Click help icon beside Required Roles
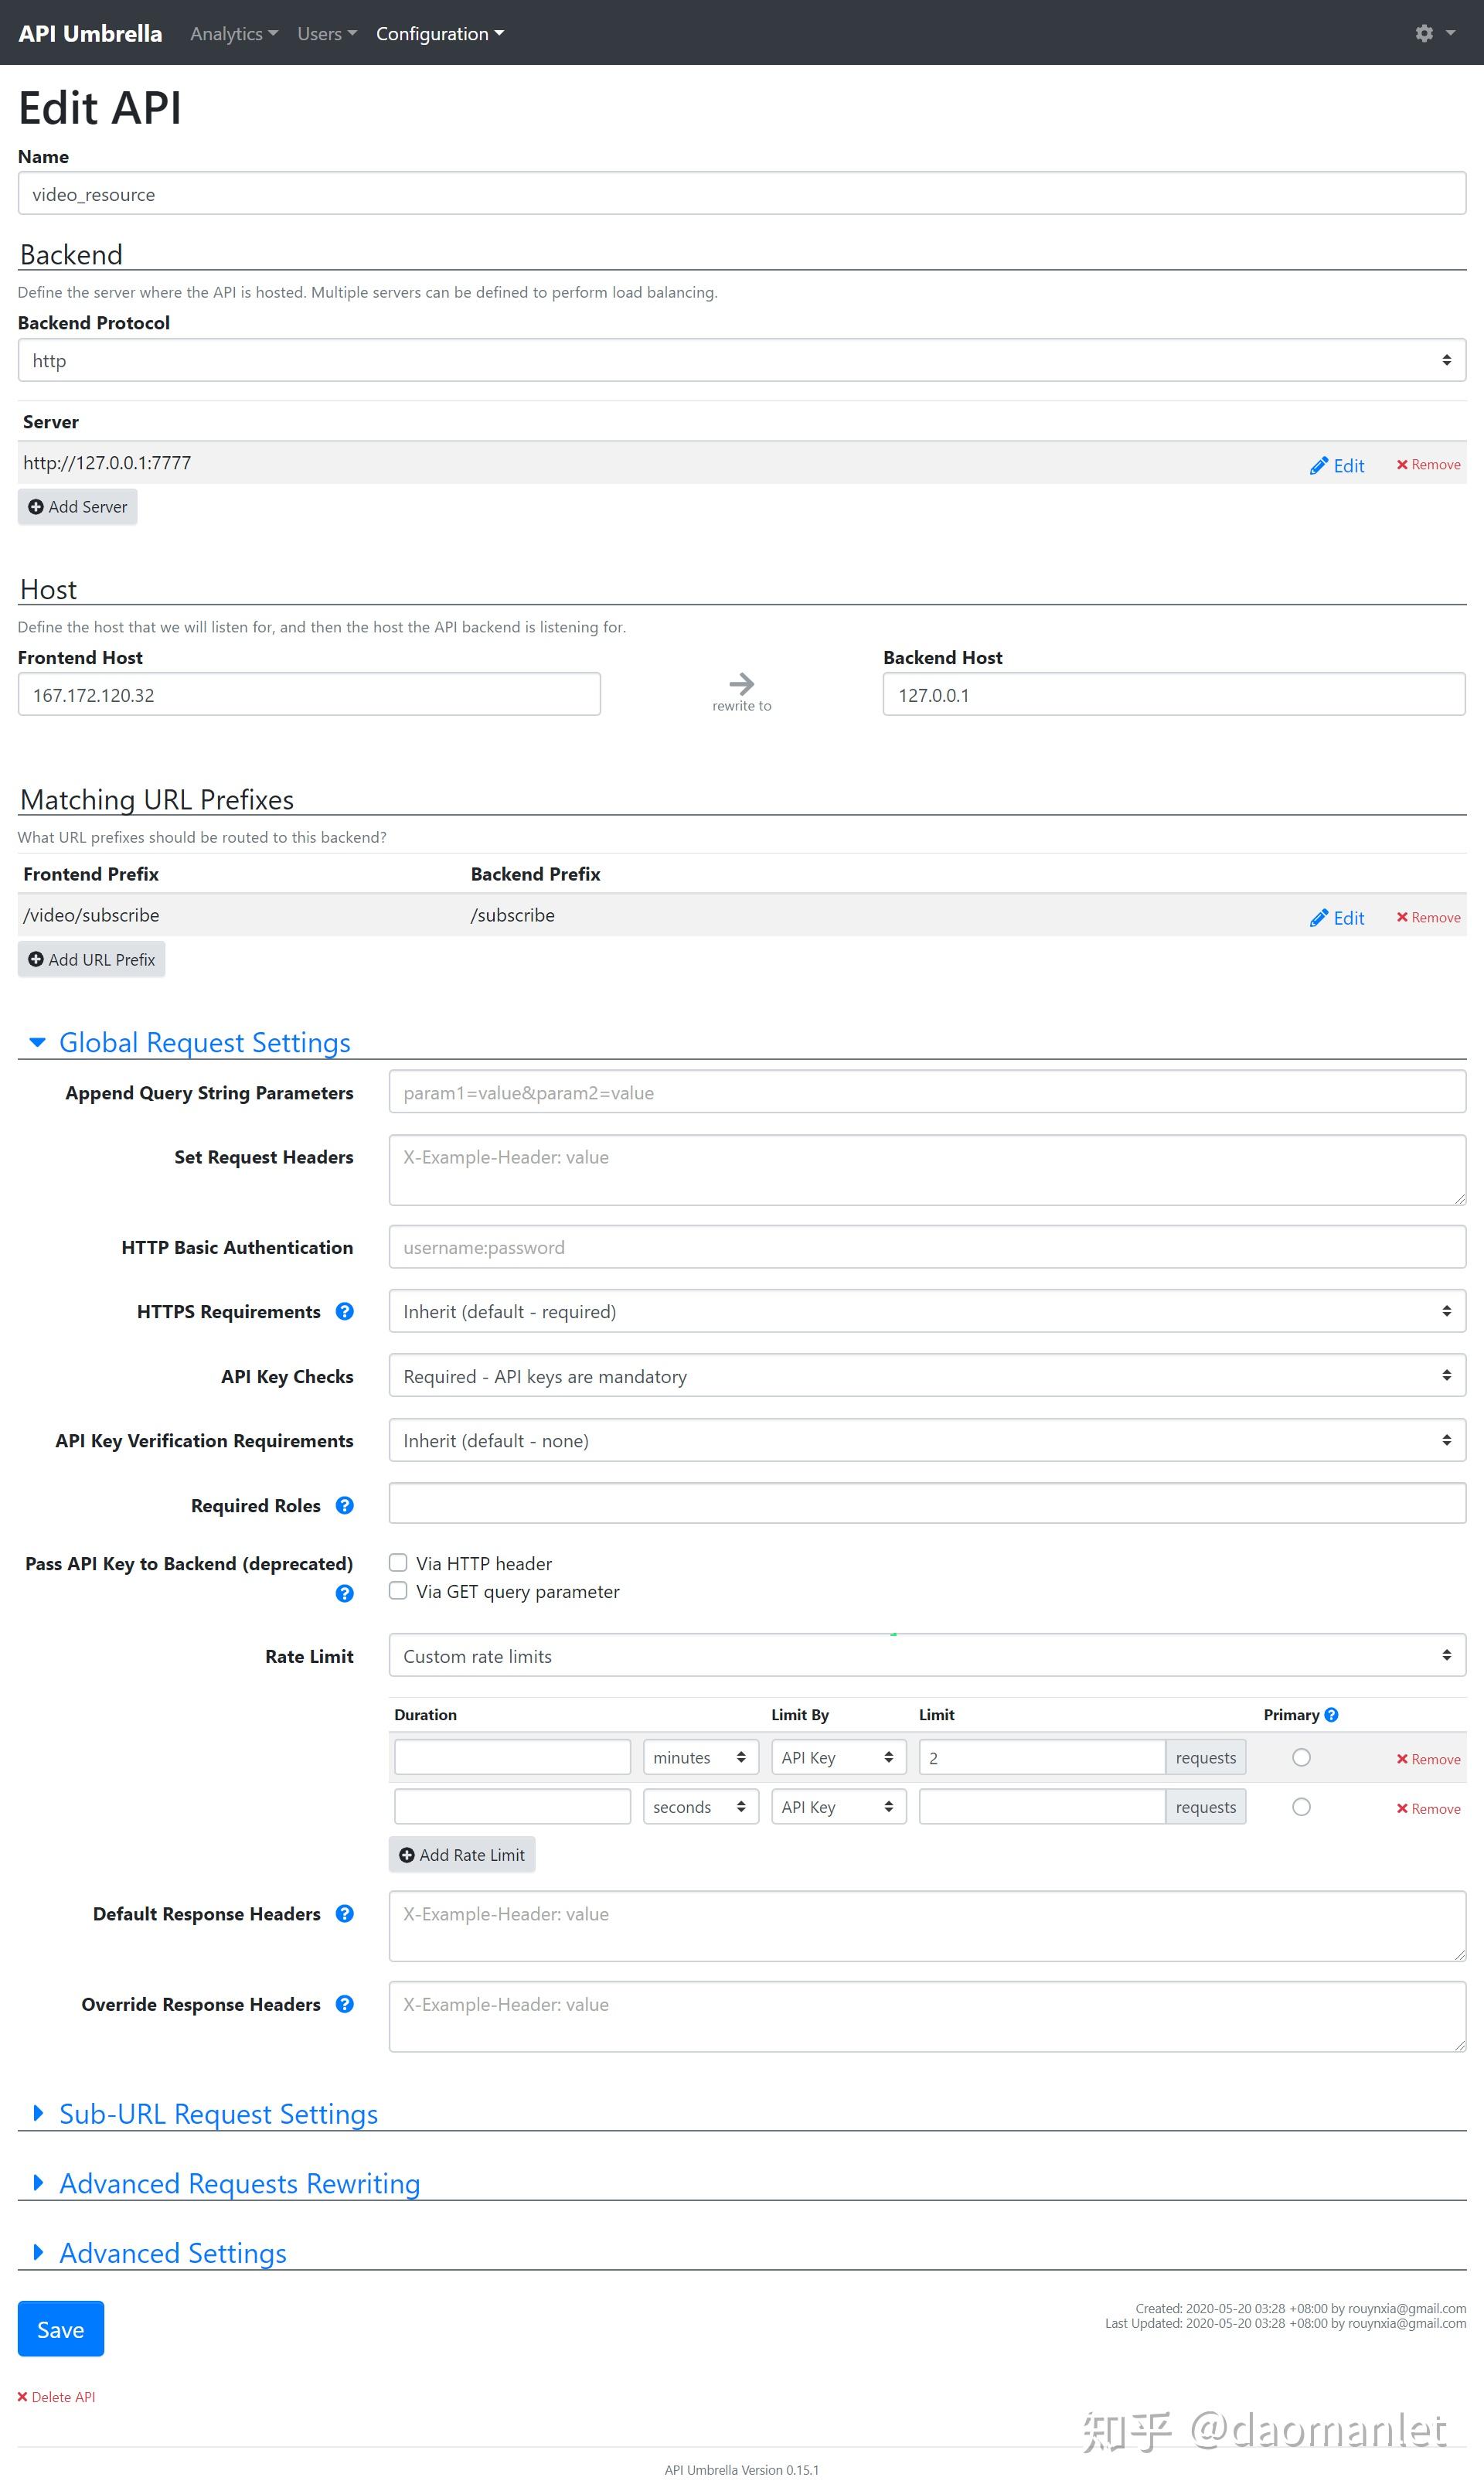Viewport: 1484px width, 2491px height. [x=344, y=1505]
